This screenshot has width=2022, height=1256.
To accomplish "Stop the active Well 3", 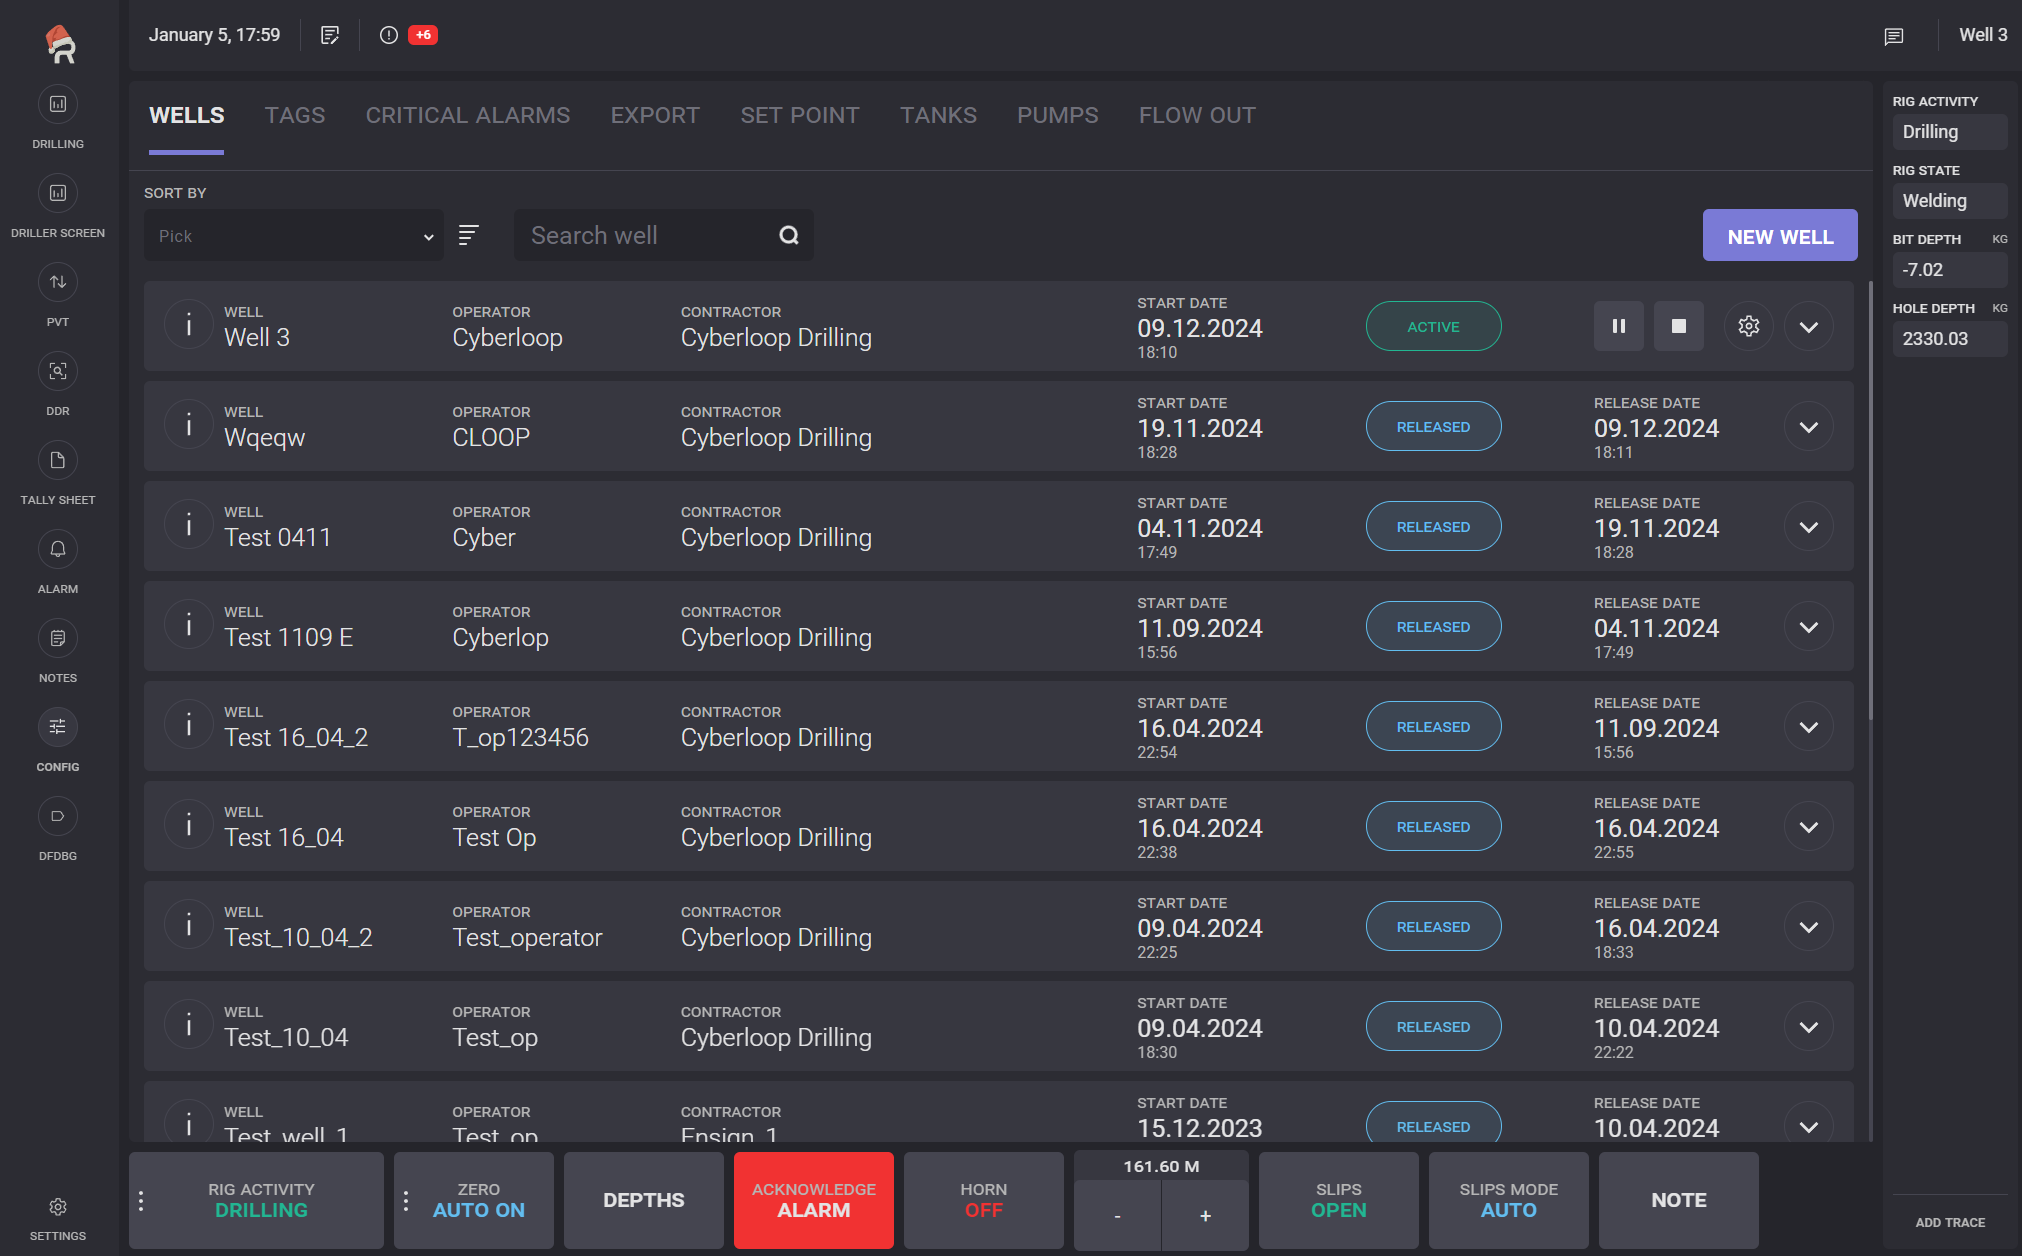I will 1678,327.
